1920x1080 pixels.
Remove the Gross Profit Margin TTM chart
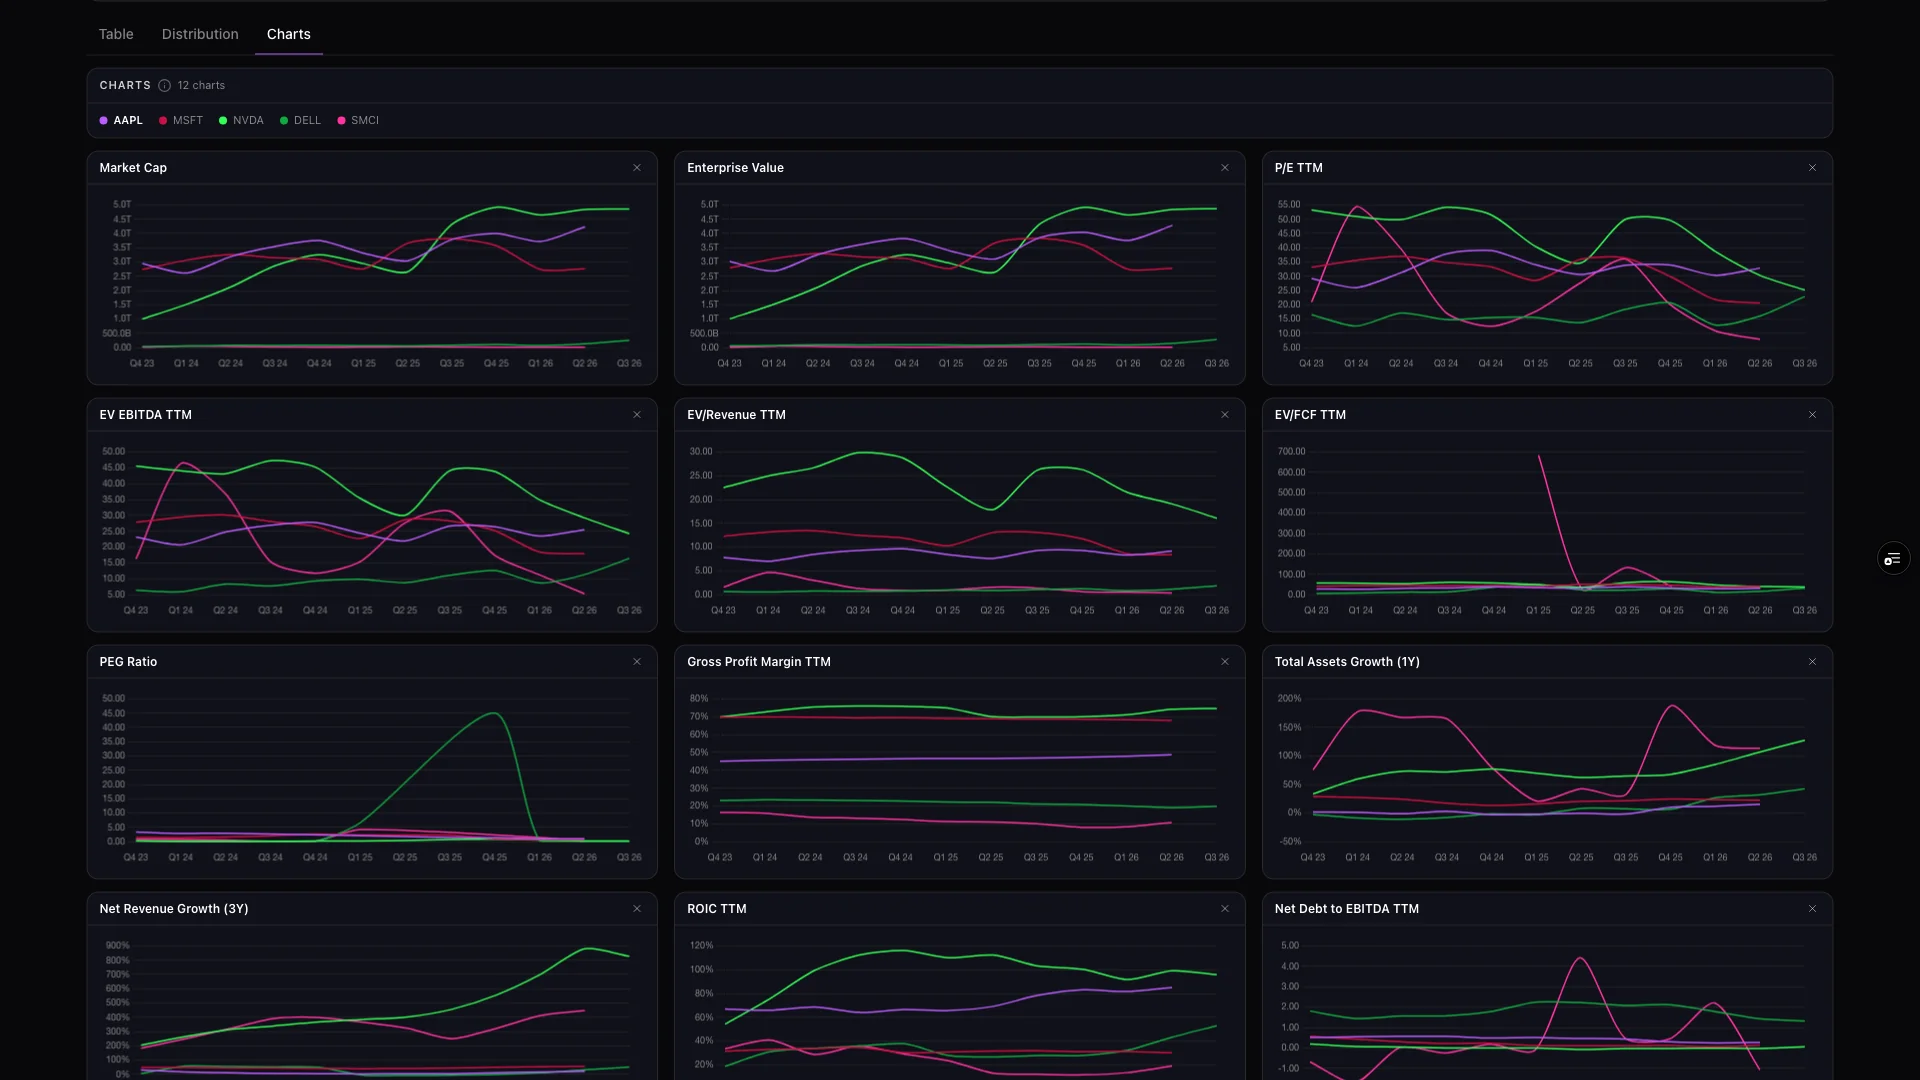pyautogui.click(x=1225, y=662)
